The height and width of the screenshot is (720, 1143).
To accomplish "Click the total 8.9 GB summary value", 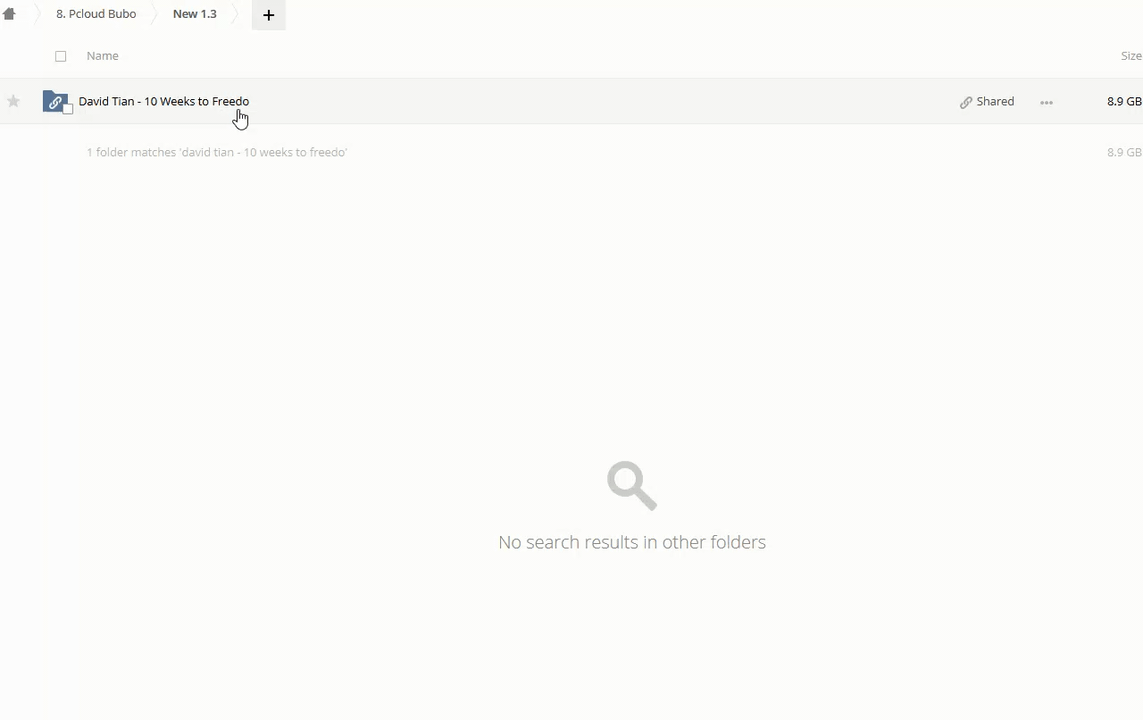I will [x=1124, y=152].
